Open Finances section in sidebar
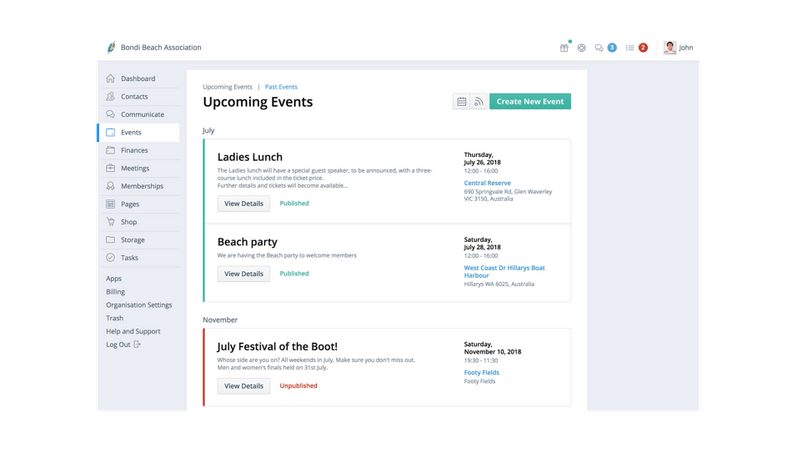Image resolution: width=800 pixels, height=462 pixels. click(x=135, y=150)
